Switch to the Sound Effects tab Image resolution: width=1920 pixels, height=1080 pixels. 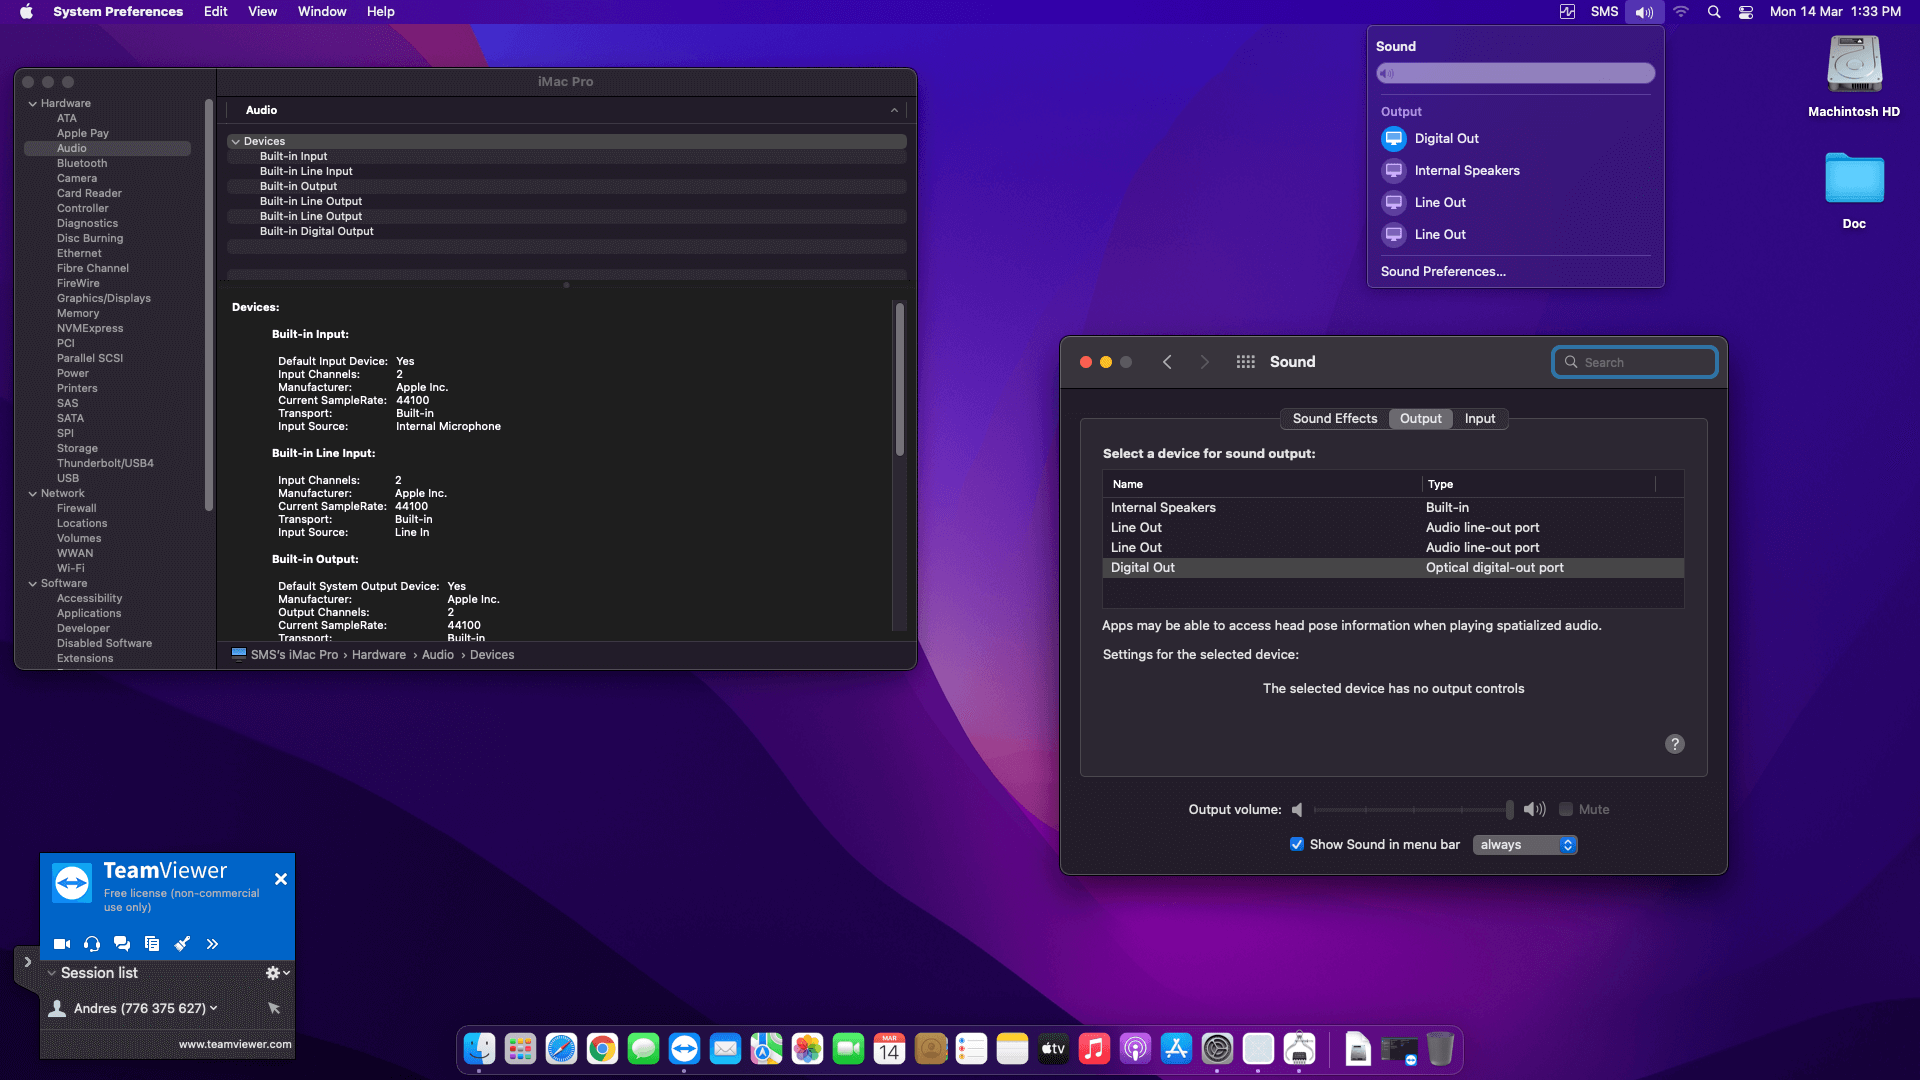(x=1335, y=419)
